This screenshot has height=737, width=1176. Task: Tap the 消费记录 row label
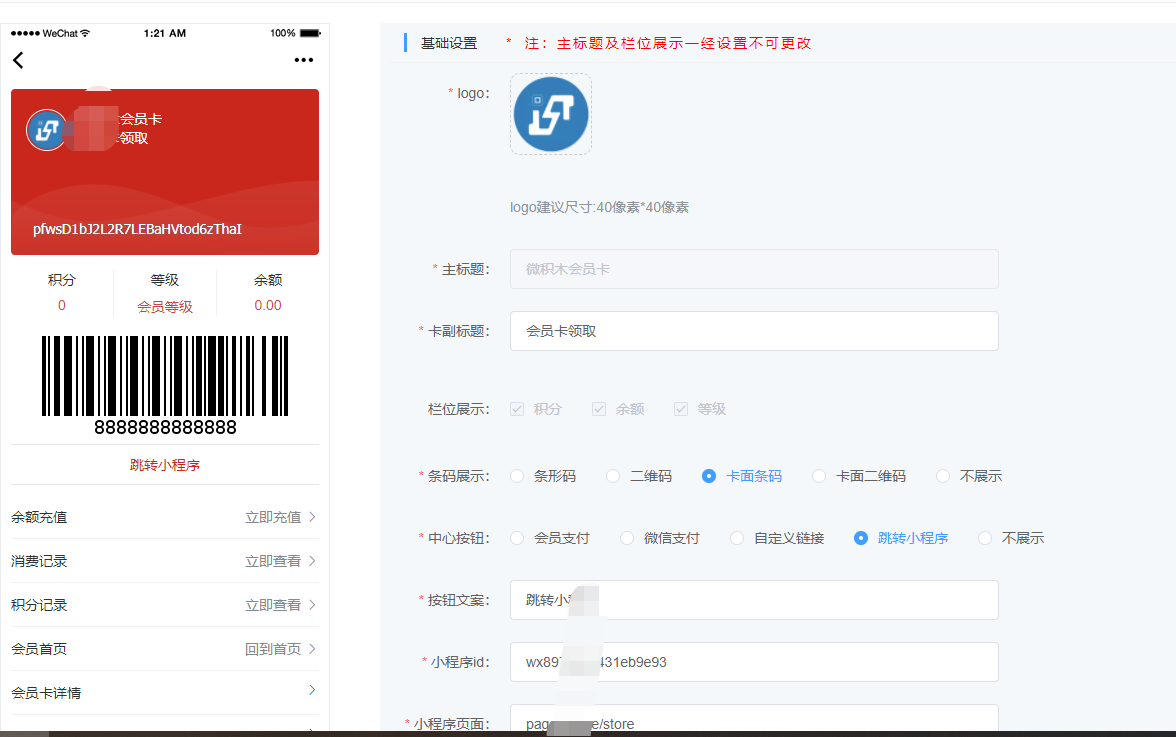(x=39, y=561)
